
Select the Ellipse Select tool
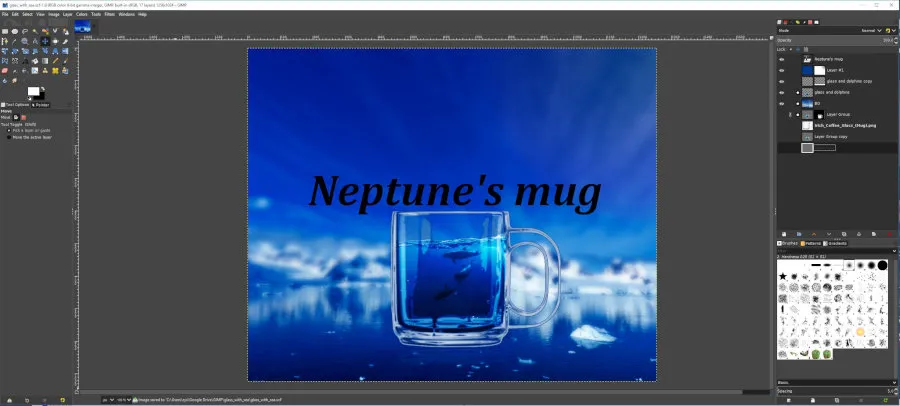[x=15, y=31]
